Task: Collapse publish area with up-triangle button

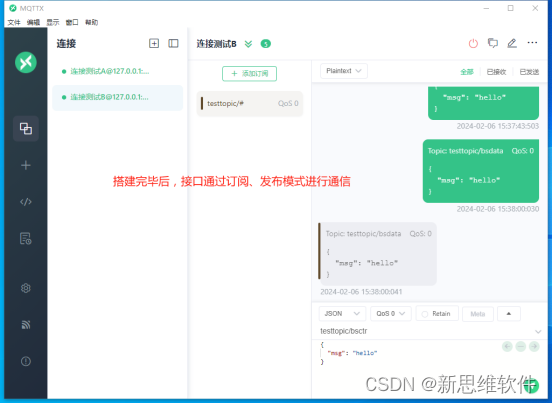Action: (509, 314)
